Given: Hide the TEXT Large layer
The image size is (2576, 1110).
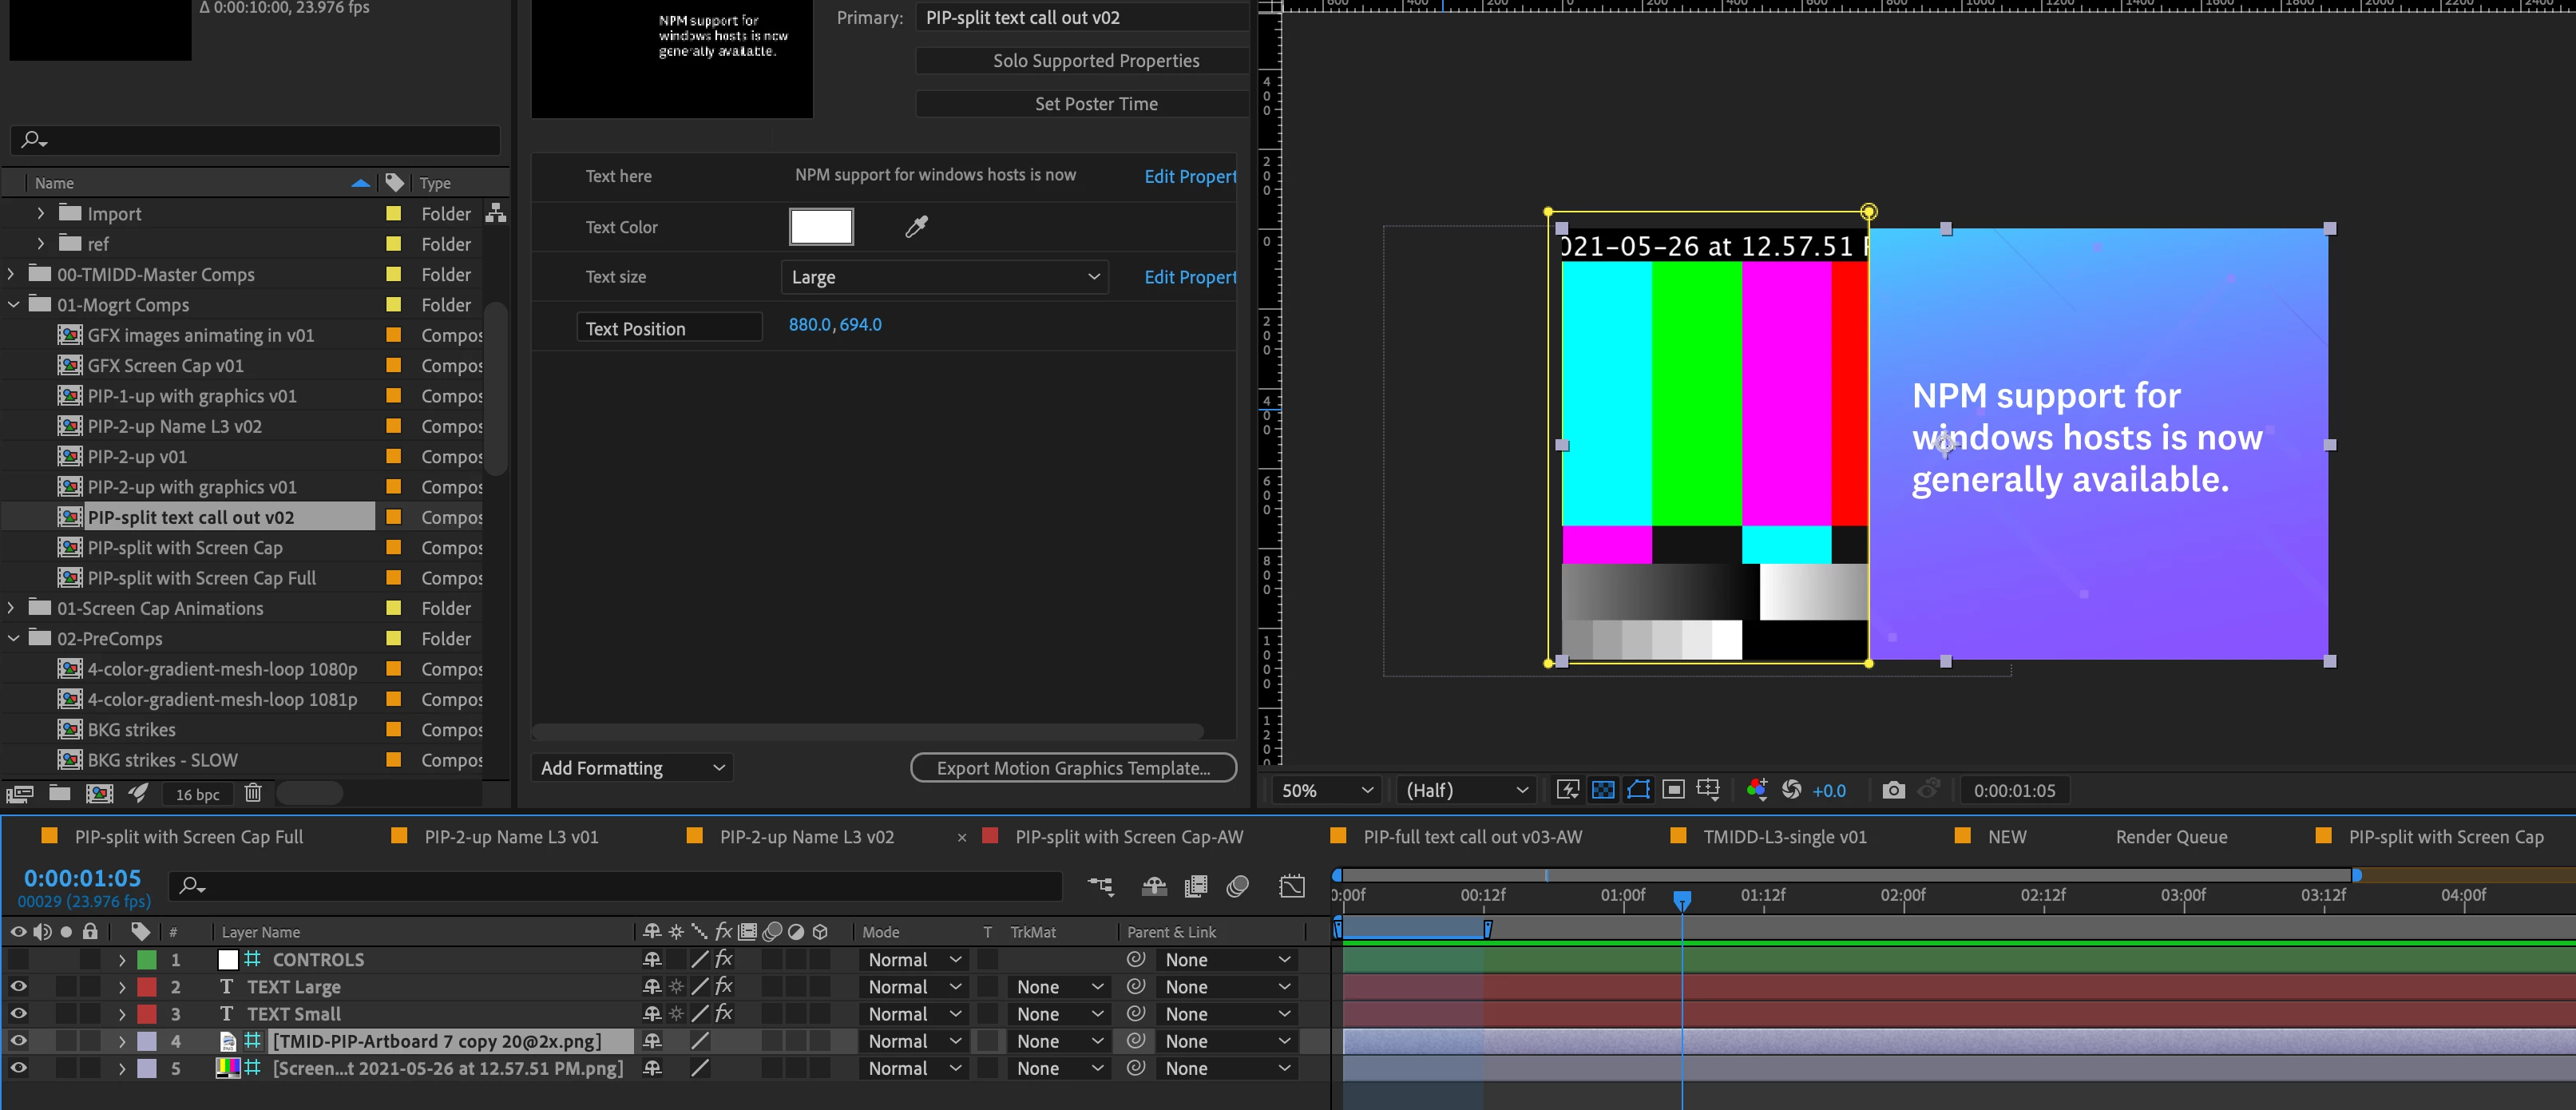Looking at the screenshot, I should (18, 987).
